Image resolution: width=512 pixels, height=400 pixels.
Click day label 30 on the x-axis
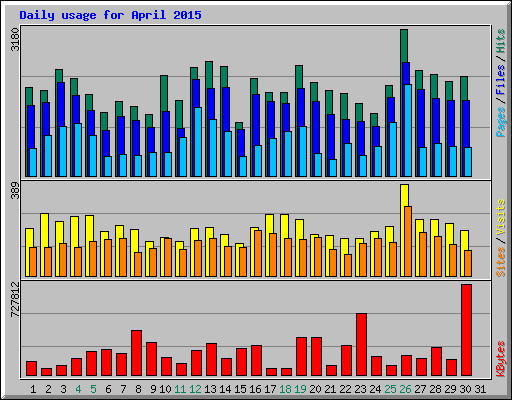465,389
